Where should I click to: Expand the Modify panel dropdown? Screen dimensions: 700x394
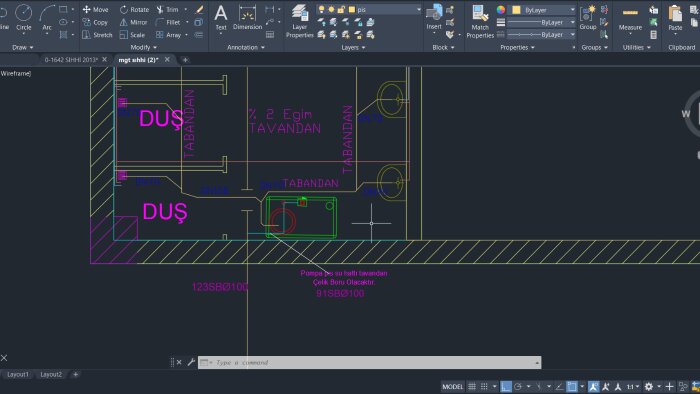click(144, 47)
